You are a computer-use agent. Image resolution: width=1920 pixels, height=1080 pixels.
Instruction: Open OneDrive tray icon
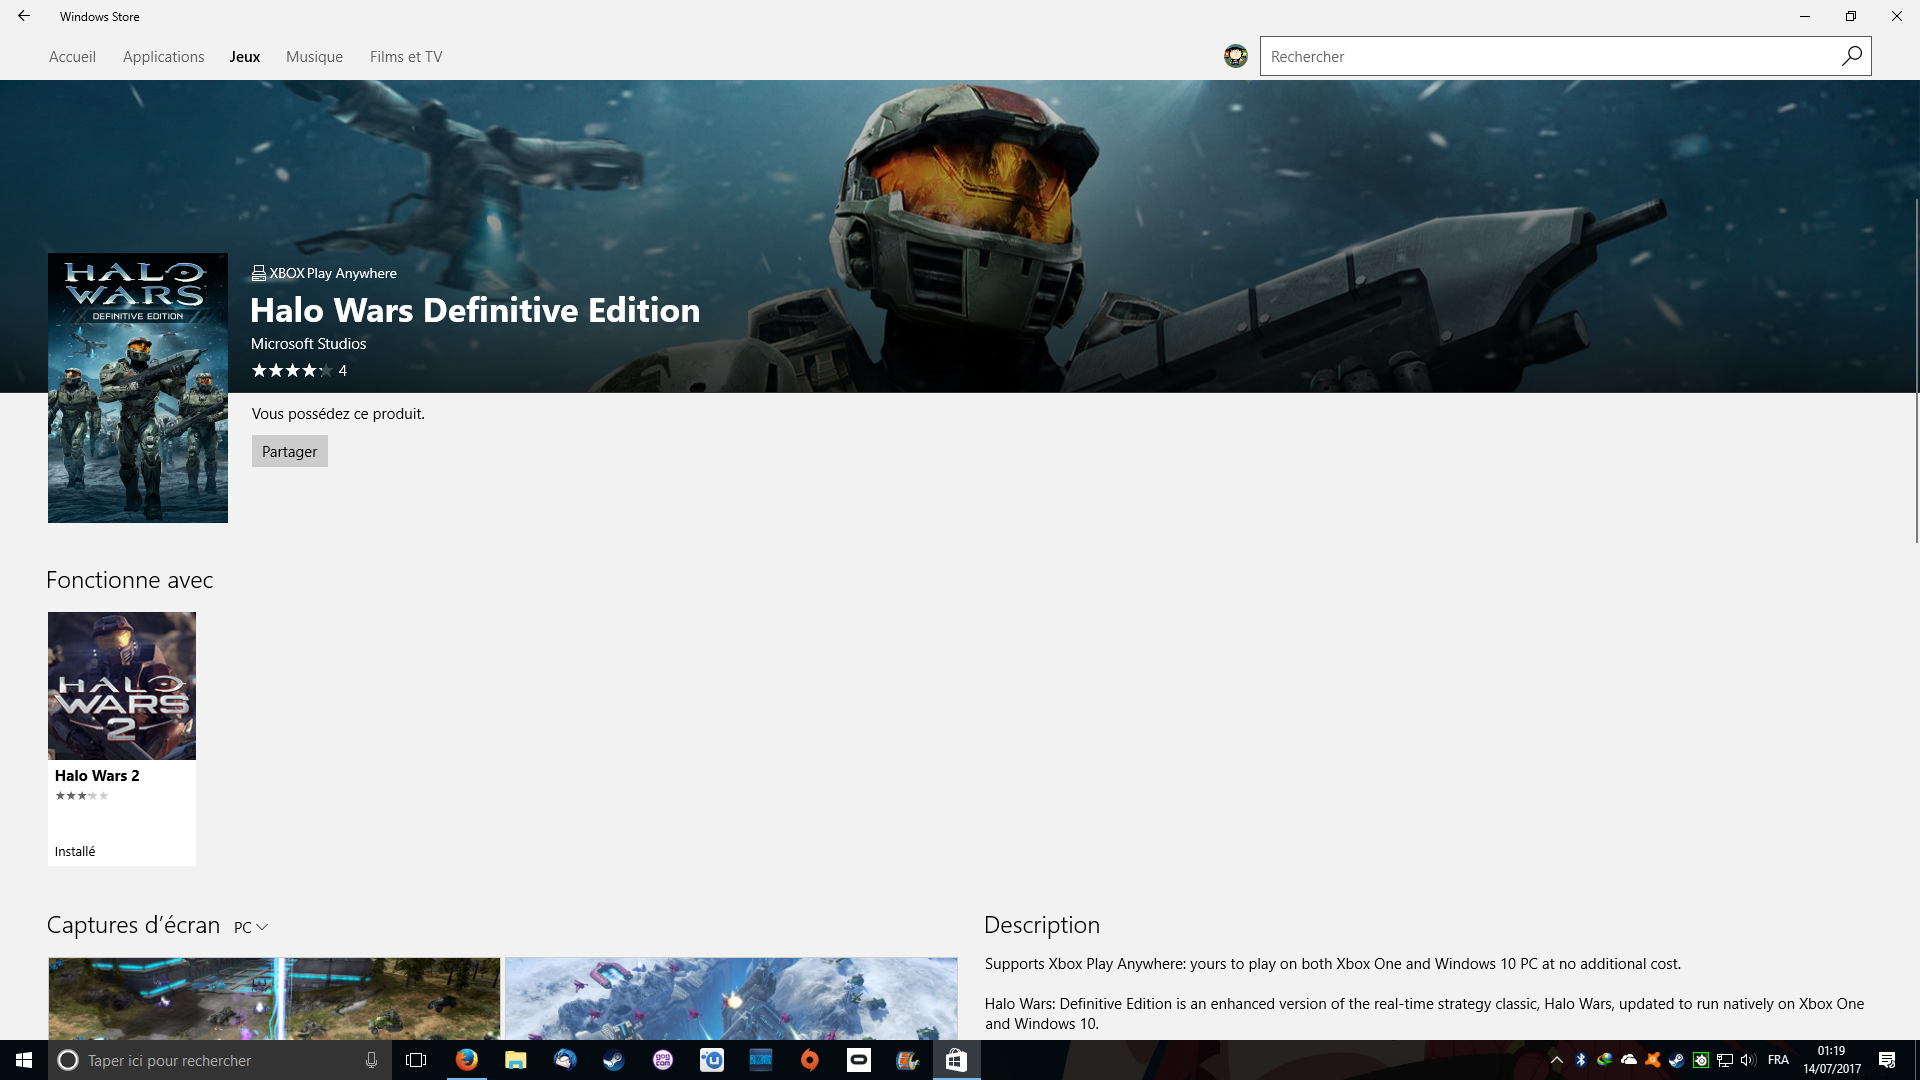(1629, 1060)
